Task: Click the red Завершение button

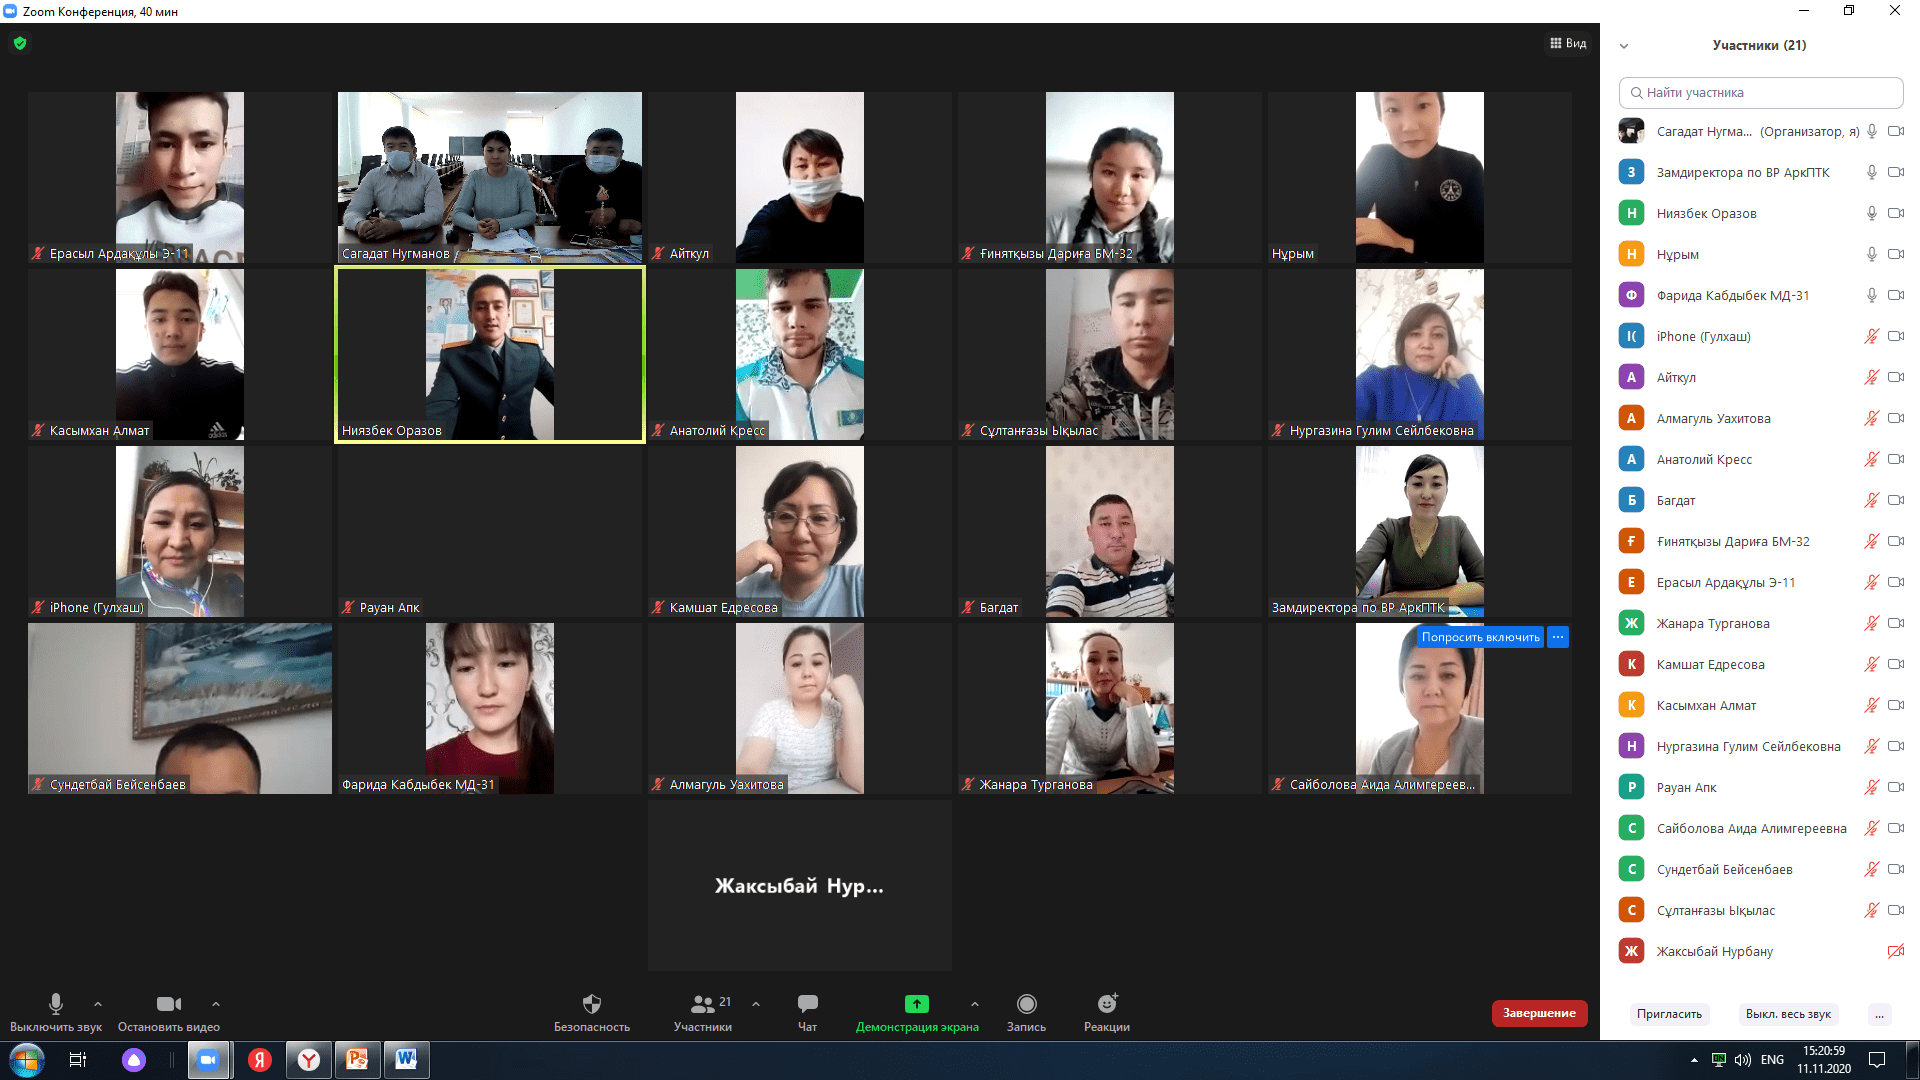Action: [x=1539, y=1013]
